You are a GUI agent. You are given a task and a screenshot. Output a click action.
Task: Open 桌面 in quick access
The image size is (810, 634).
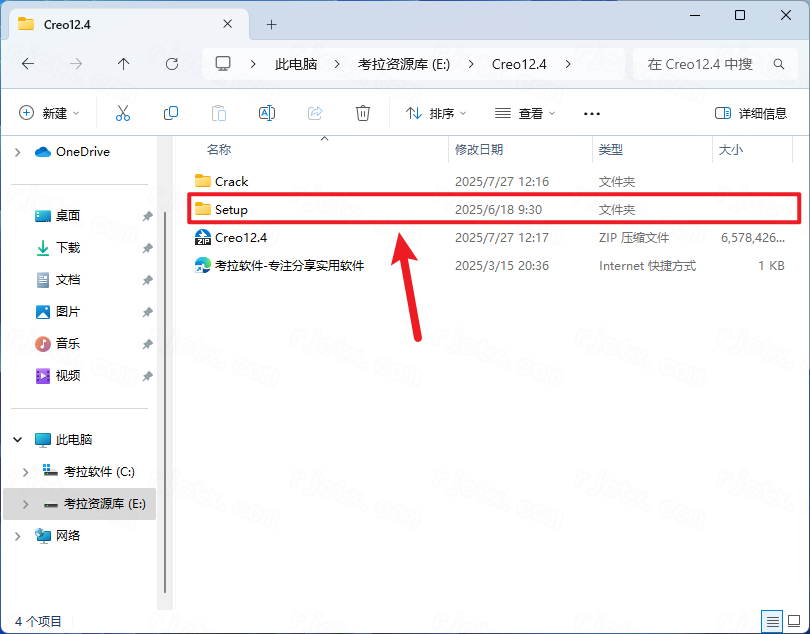tap(68, 216)
